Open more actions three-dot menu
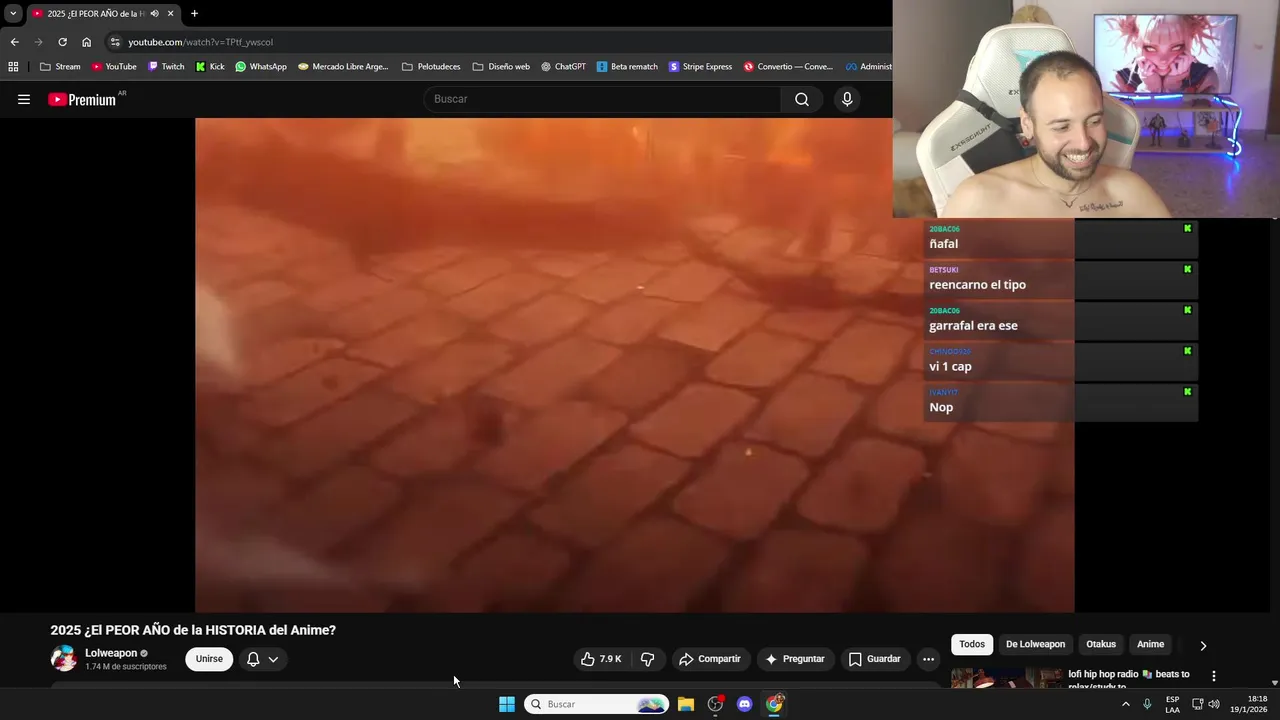Screen dimensions: 1280x720 [x=928, y=659]
